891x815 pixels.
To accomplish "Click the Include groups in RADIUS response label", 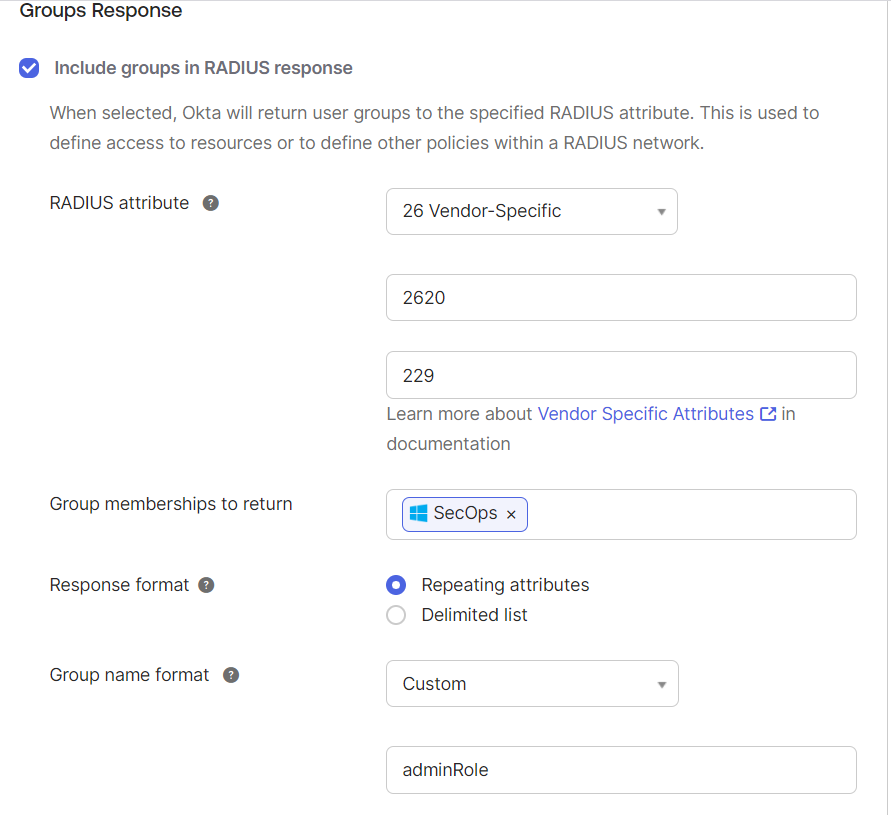I will [x=203, y=68].
